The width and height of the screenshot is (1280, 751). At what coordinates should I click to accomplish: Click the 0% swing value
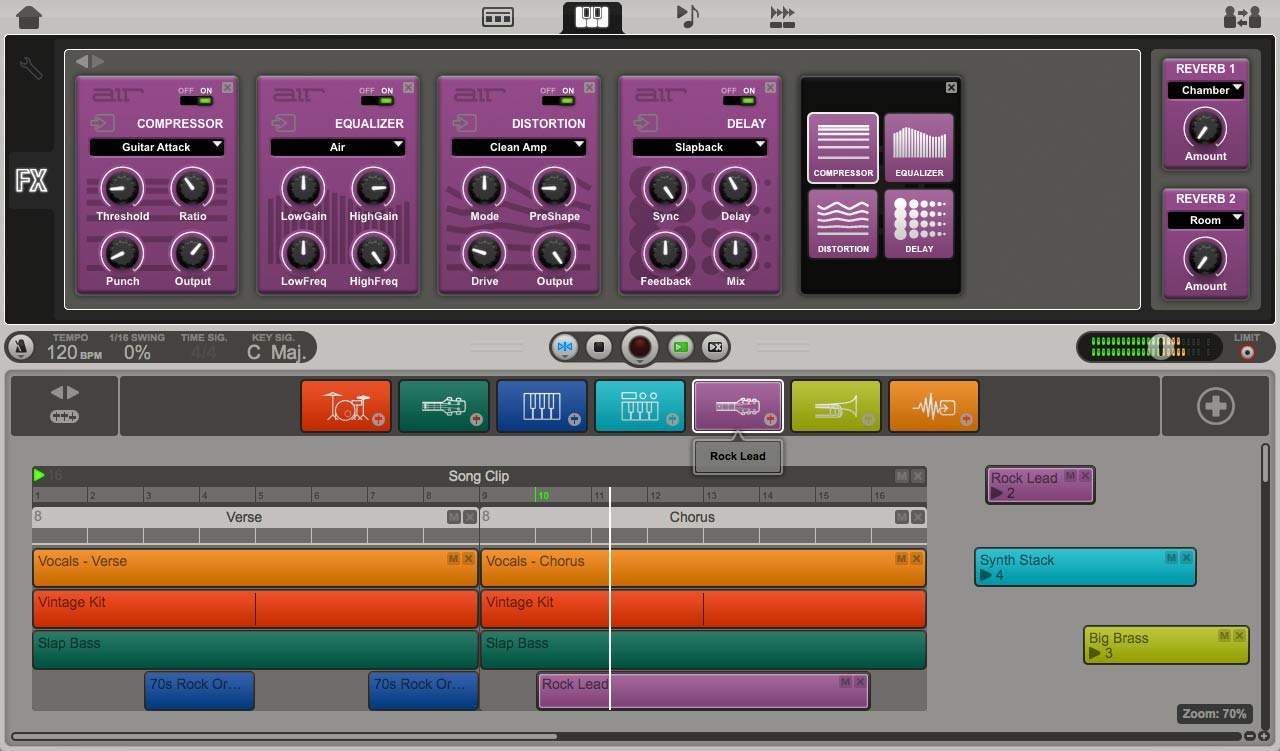(x=137, y=353)
